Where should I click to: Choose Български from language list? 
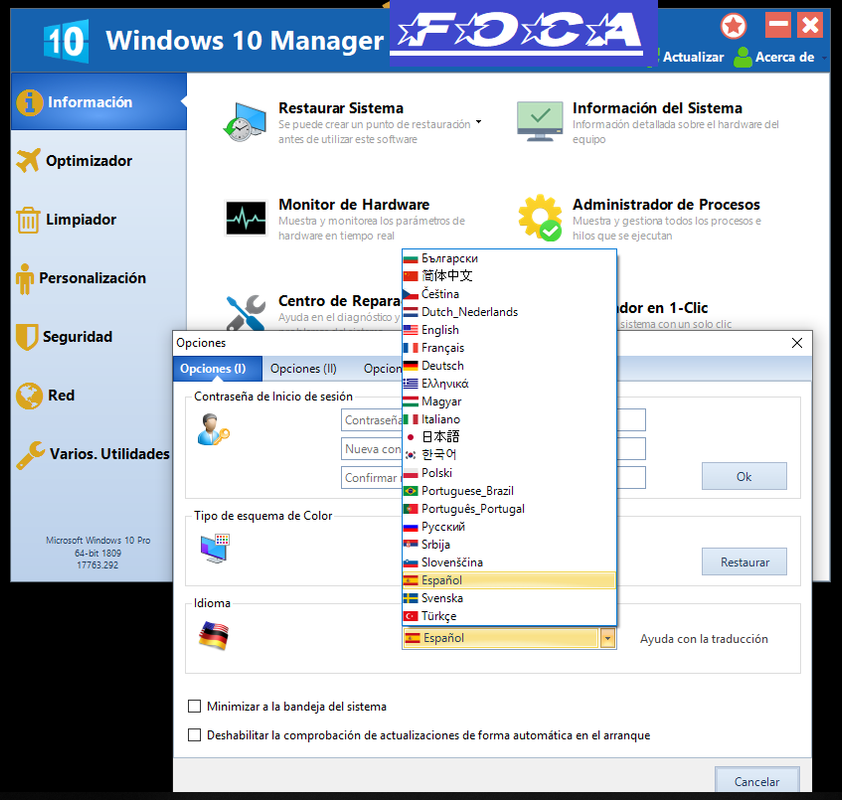[509, 258]
